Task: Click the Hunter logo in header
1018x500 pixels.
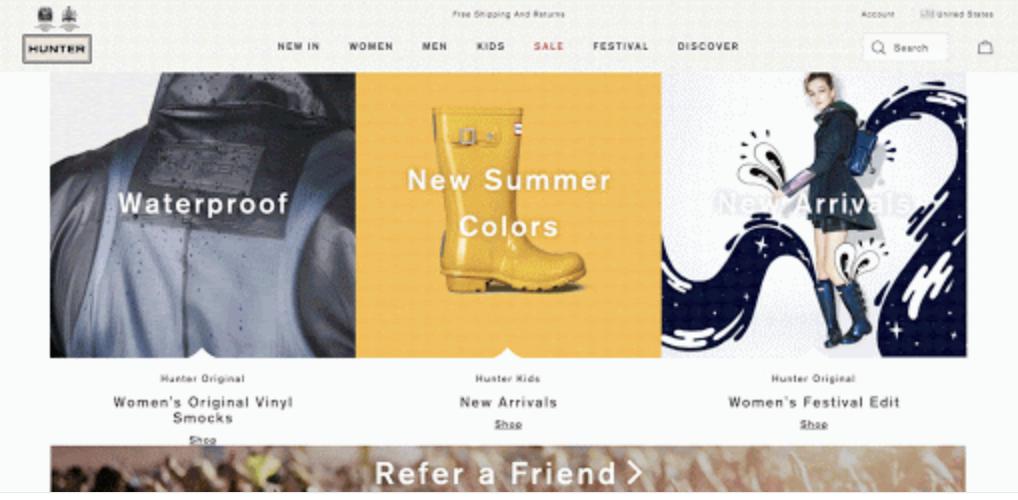Action: [x=57, y=49]
